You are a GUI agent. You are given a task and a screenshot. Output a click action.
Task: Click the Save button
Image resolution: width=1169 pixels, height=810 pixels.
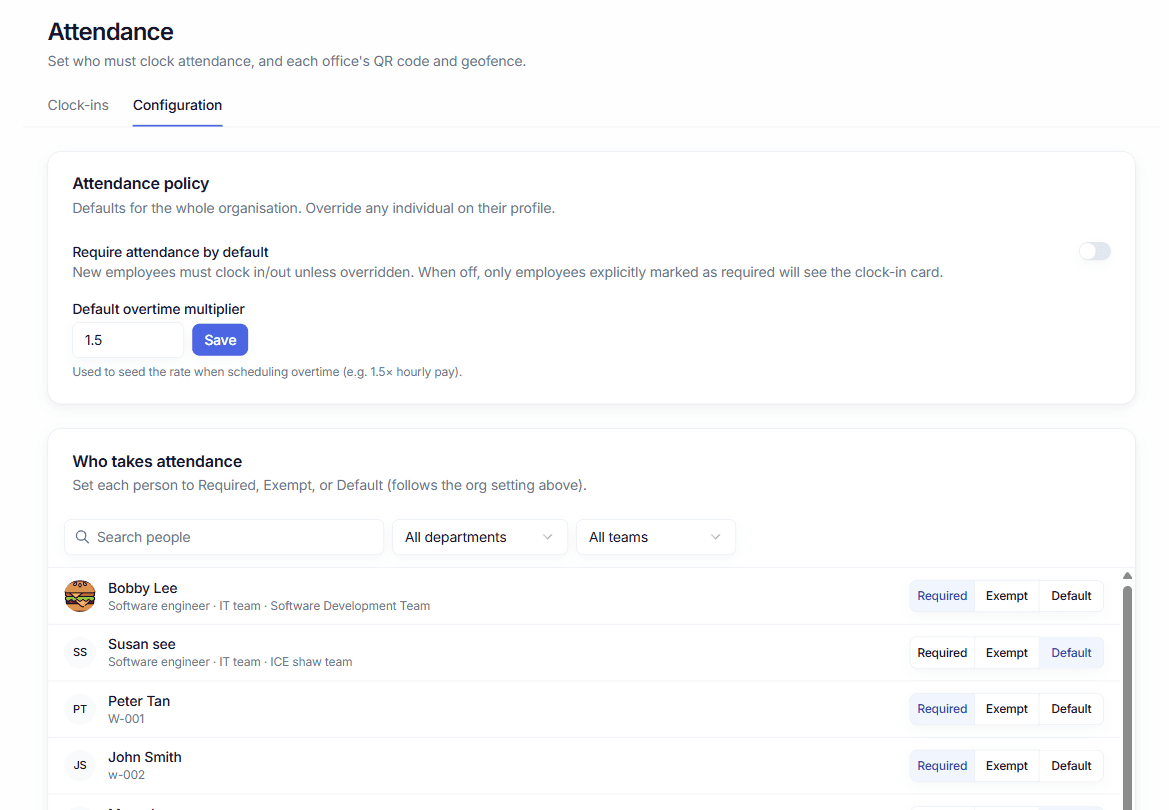point(220,340)
